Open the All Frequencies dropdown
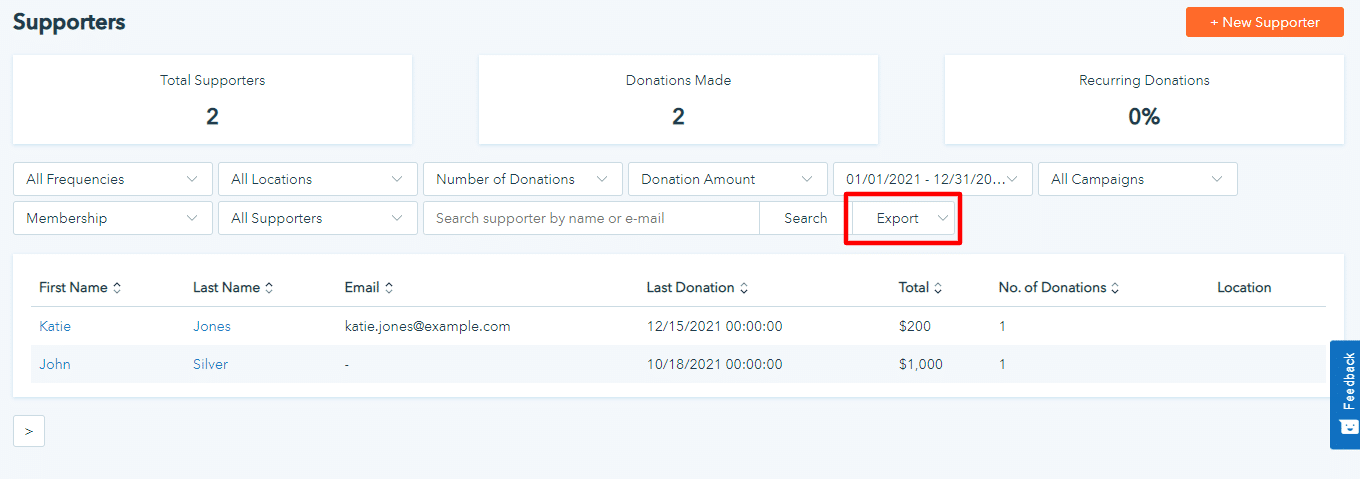The height and width of the screenshot is (479, 1360). point(113,179)
